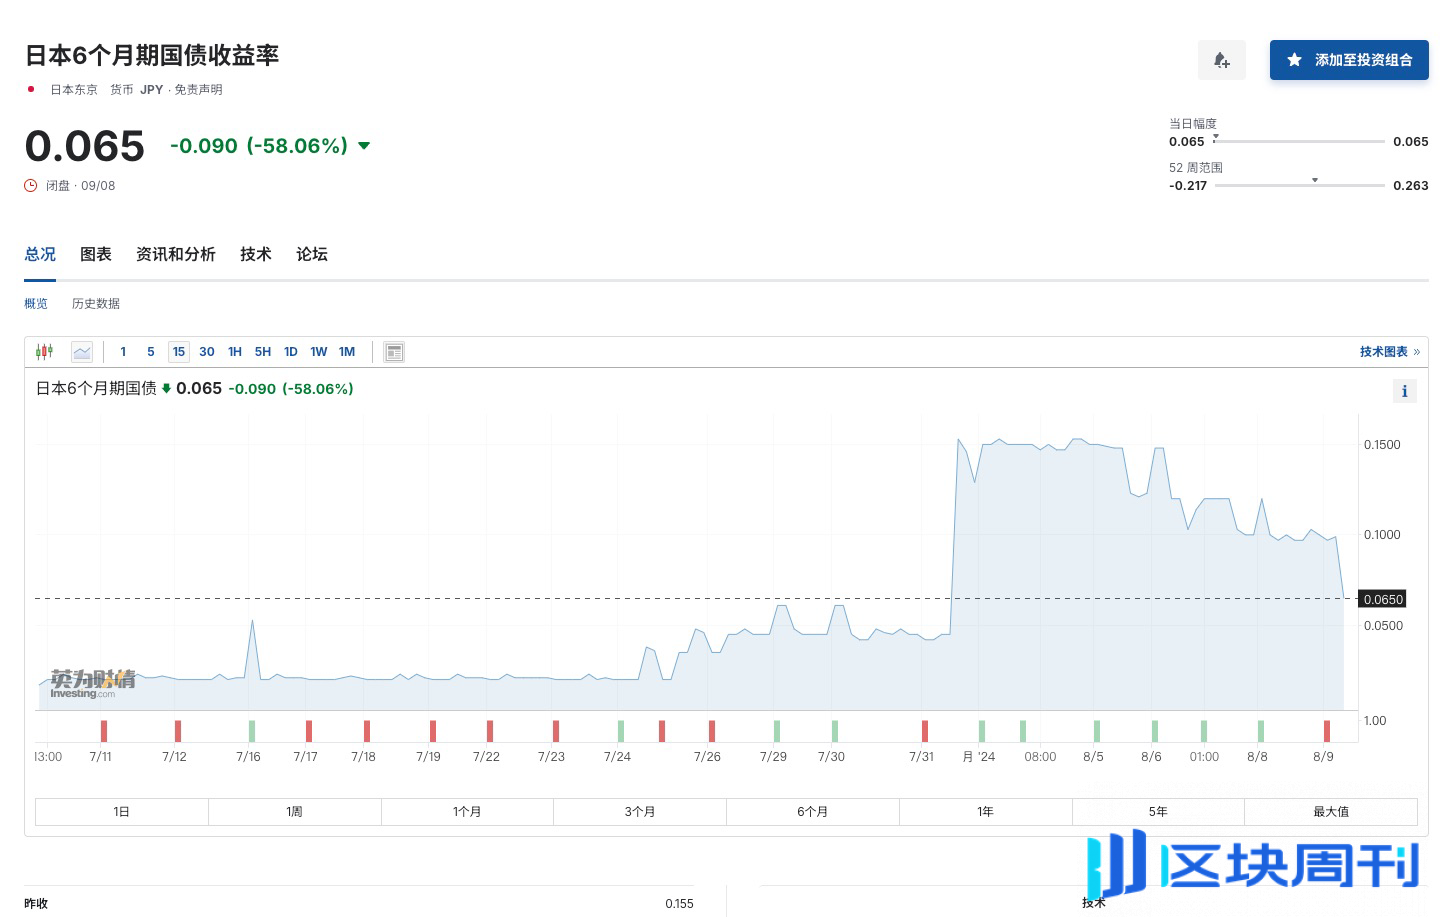Switch interval to 5H
This screenshot has height=917, width=1449.
[263, 351]
